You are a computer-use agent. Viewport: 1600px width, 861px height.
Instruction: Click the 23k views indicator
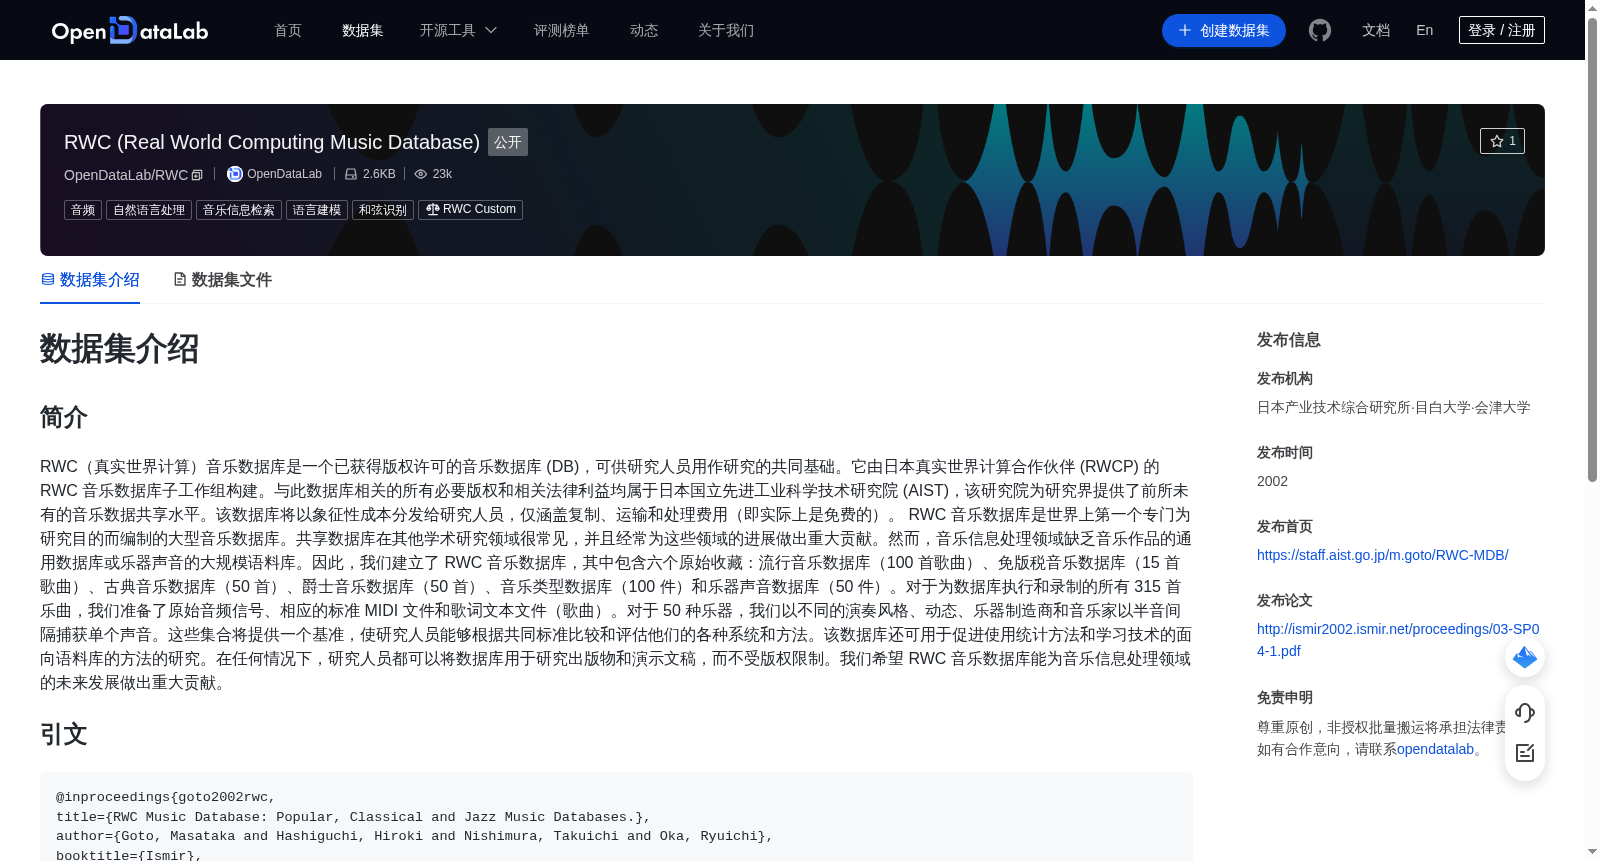pyautogui.click(x=433, y=174)
